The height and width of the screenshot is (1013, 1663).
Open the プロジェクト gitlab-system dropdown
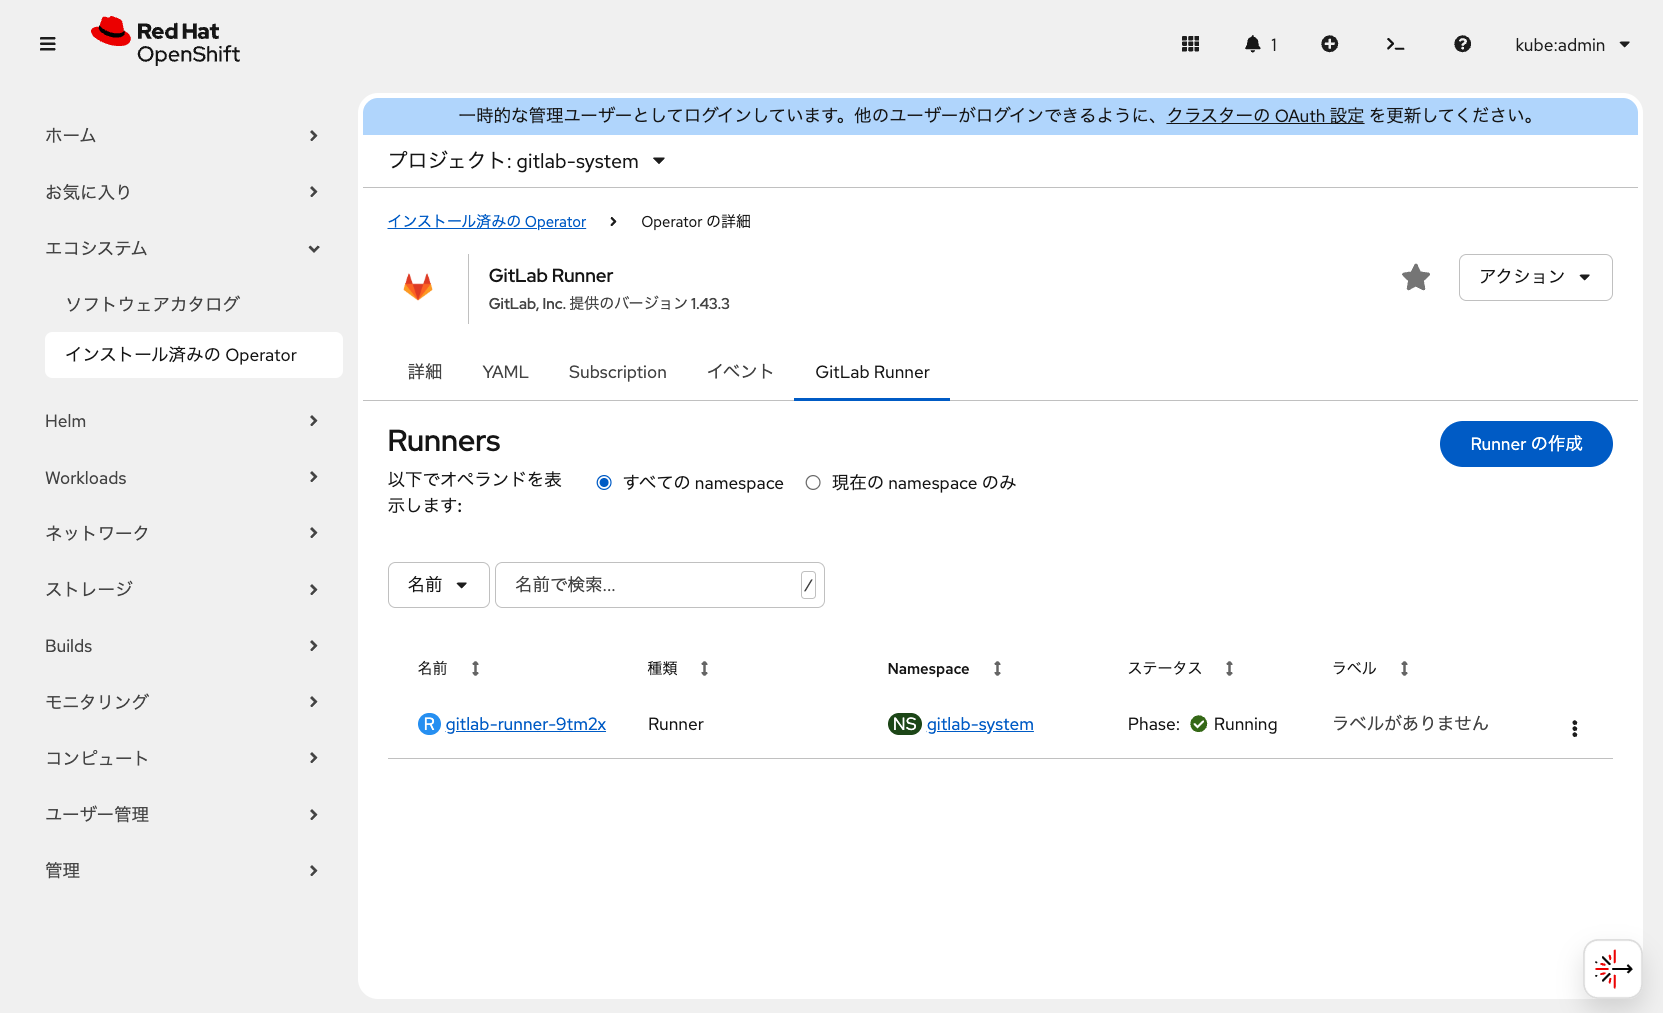(x=528, y=160)
